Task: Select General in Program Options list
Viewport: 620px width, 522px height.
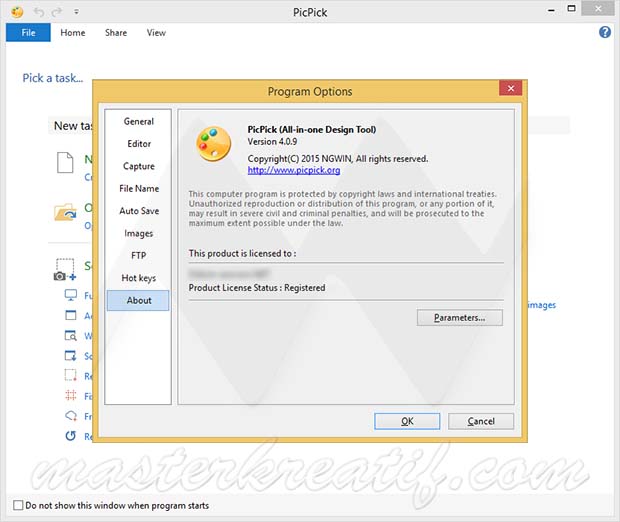Action: [138, 121]
